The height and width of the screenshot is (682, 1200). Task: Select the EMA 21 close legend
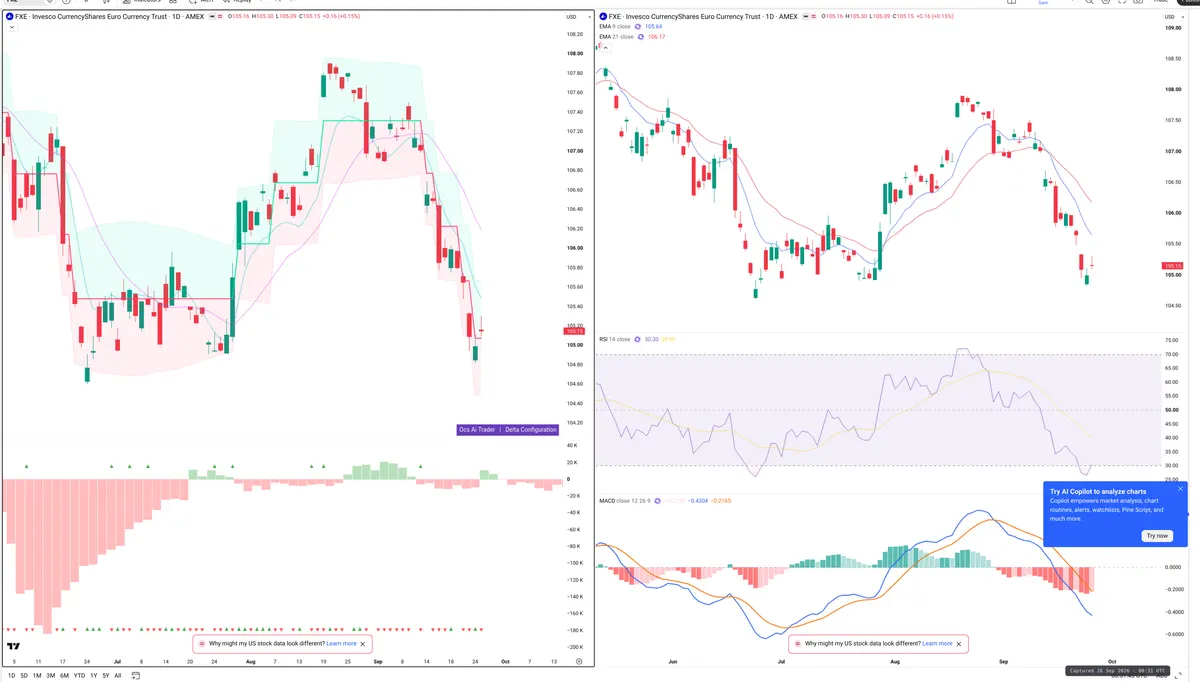[616, 37]
